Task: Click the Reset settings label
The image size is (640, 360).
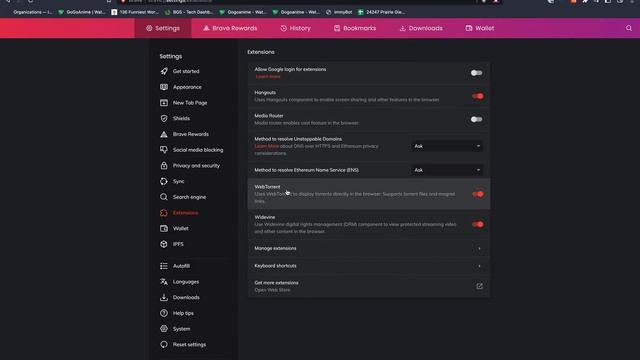Action: click(x=189, y=345)
